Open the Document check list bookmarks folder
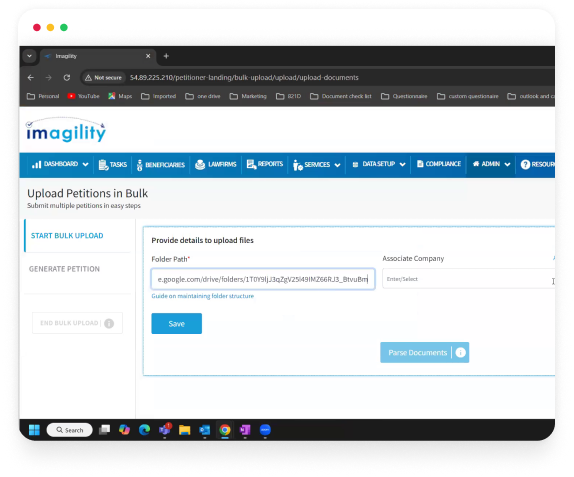This screenshot has height=477, width=574. [341, 96]
